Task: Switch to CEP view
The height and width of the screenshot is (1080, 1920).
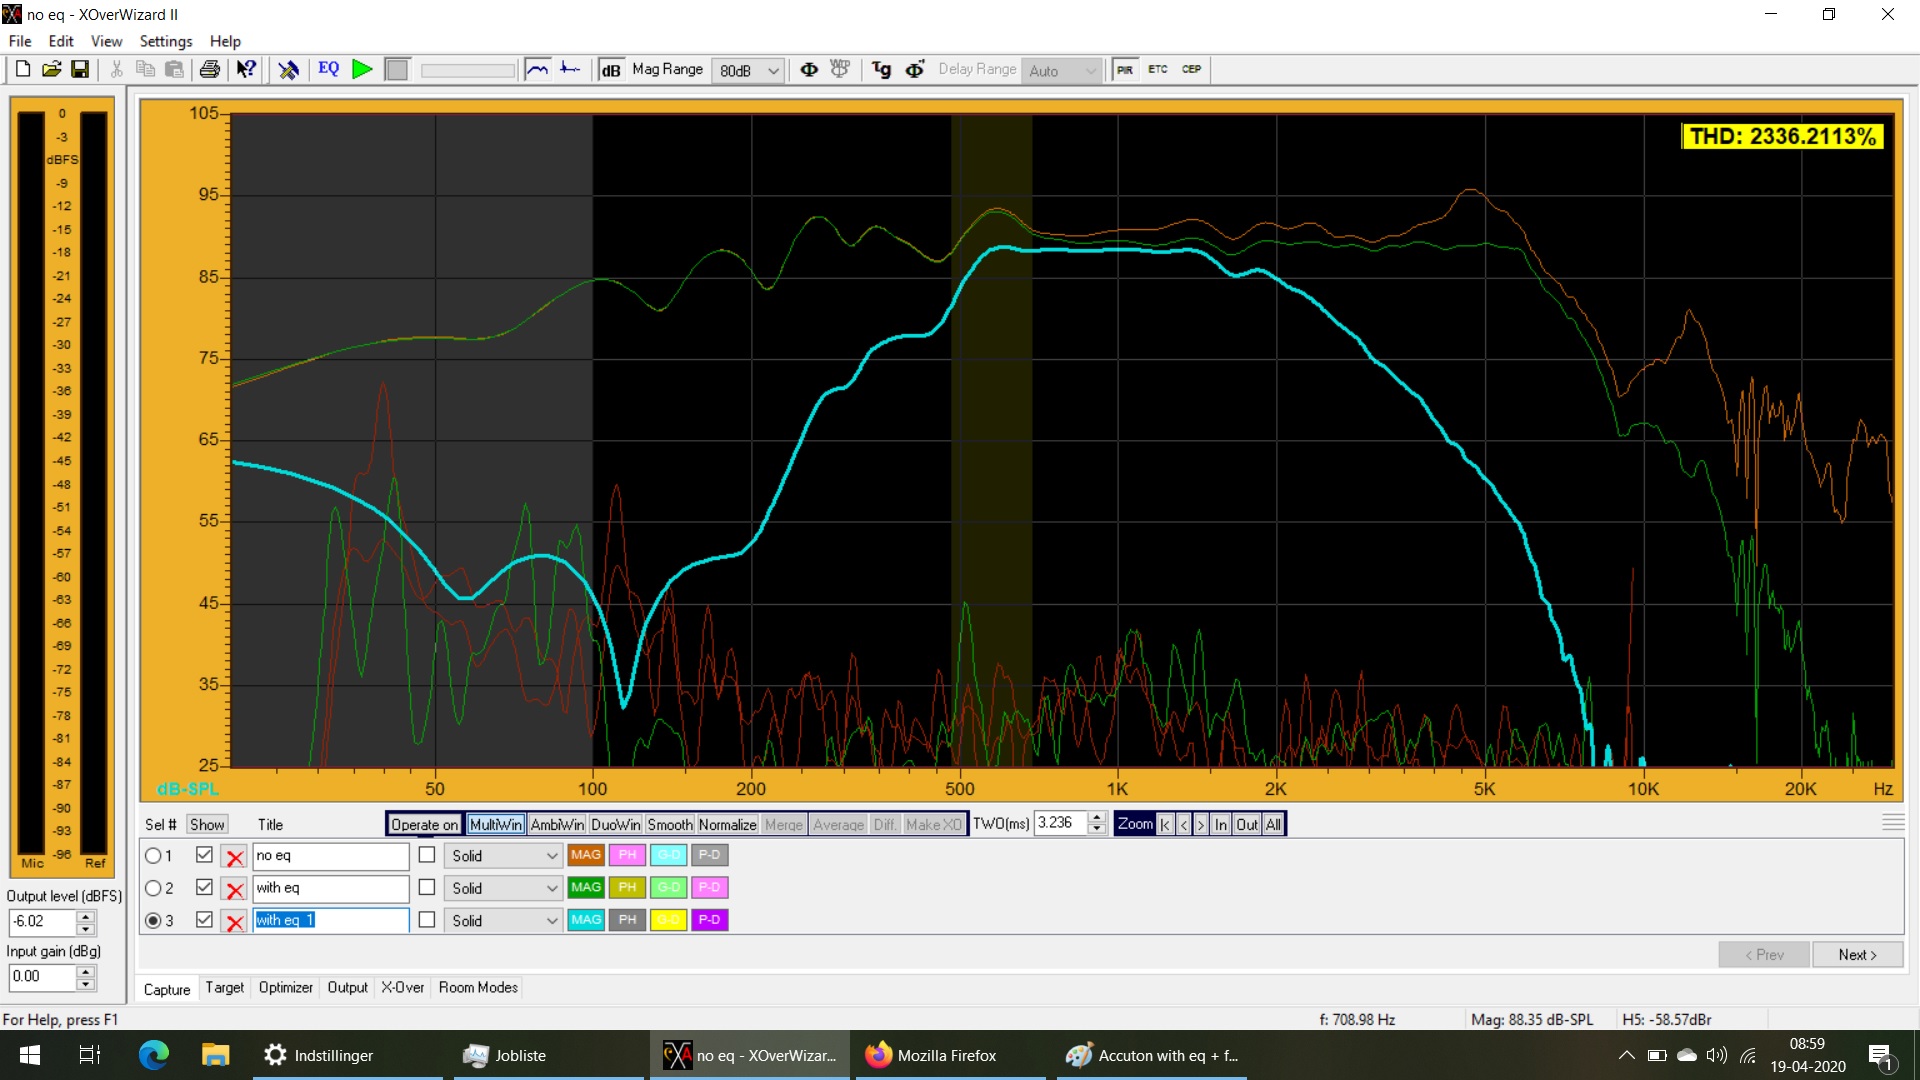Action: click(1191, 70)
